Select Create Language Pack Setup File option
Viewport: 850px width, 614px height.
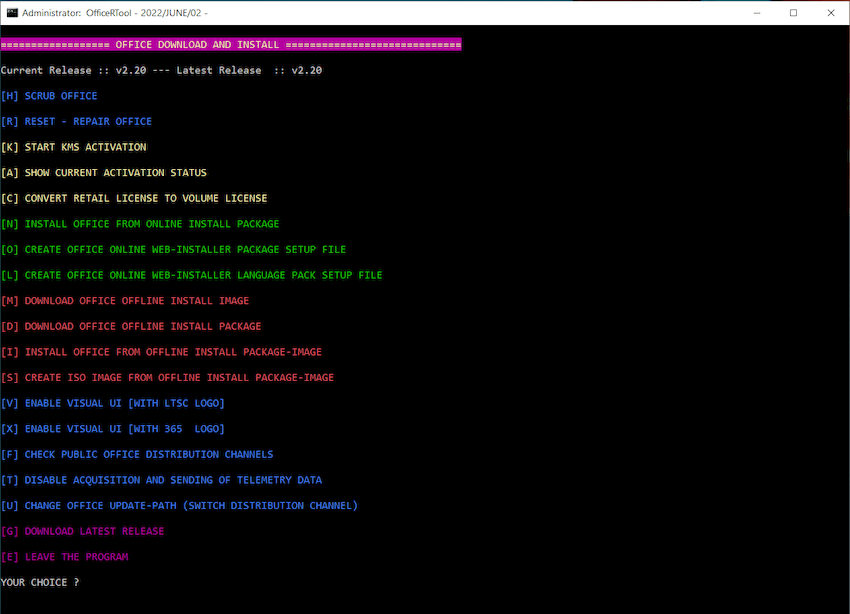(192, 275)
